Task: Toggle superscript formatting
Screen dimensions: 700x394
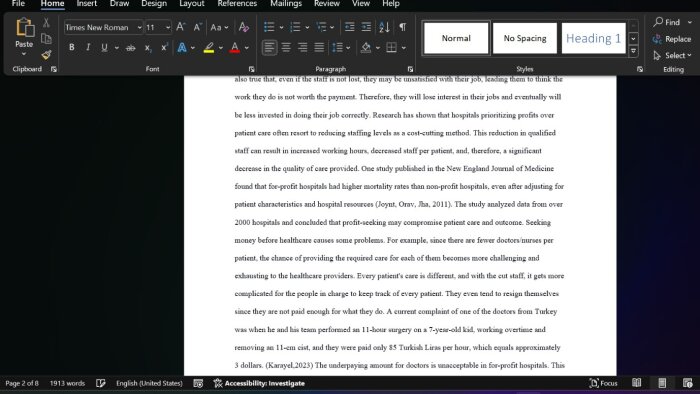Action: [164, 47]
